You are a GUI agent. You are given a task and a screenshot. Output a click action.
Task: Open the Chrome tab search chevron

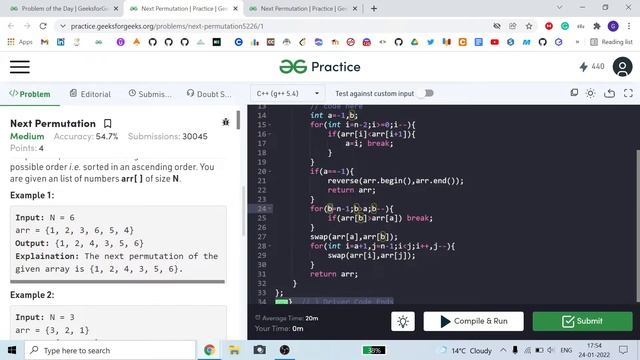(560, 7)
